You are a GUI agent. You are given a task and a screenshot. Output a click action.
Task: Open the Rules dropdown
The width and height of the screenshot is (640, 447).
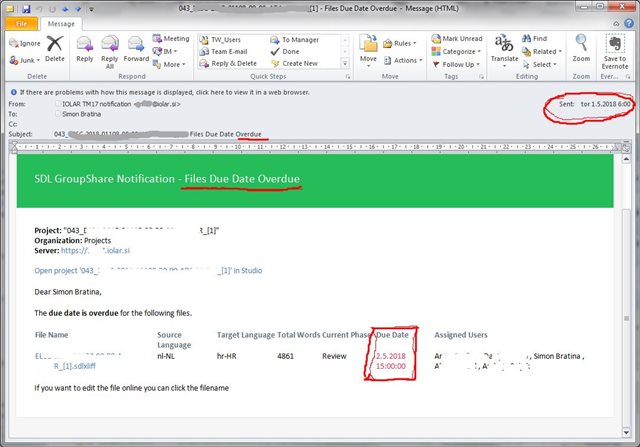(x=400, y=43)
